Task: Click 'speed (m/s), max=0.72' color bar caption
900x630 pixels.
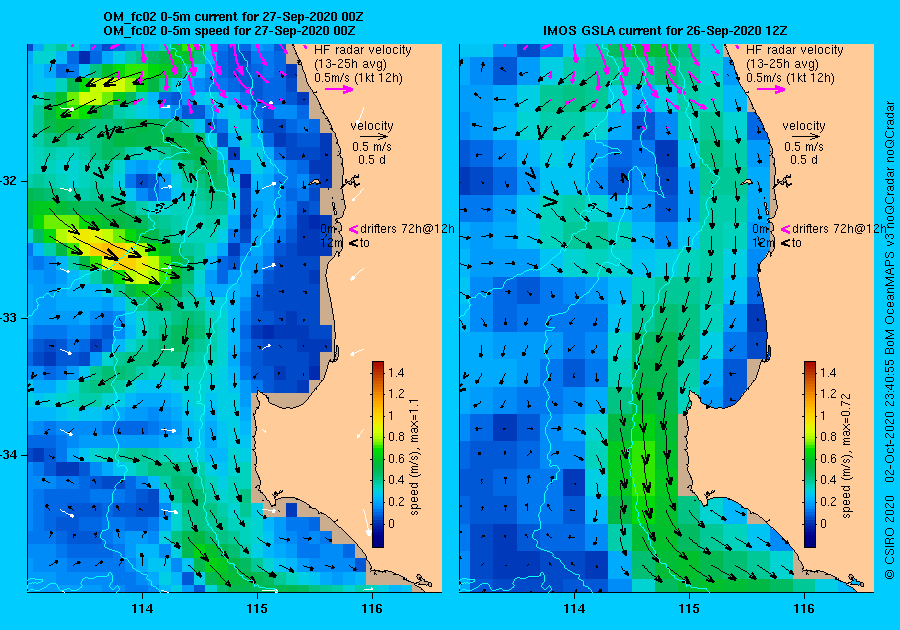Action: pos(847,456)
